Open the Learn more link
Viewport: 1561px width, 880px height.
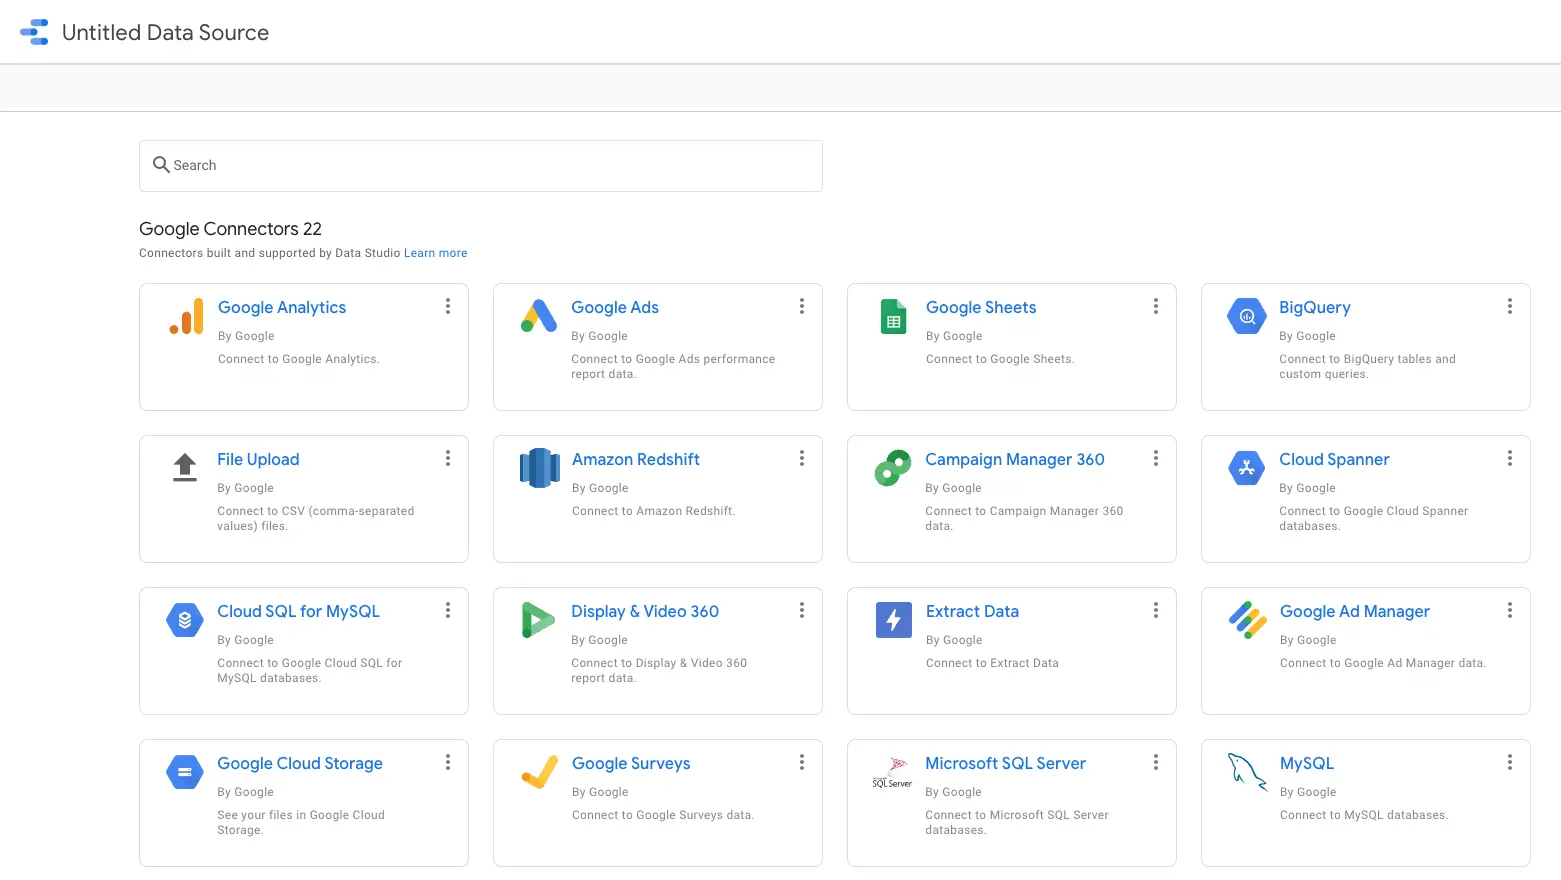coord(436,253)
